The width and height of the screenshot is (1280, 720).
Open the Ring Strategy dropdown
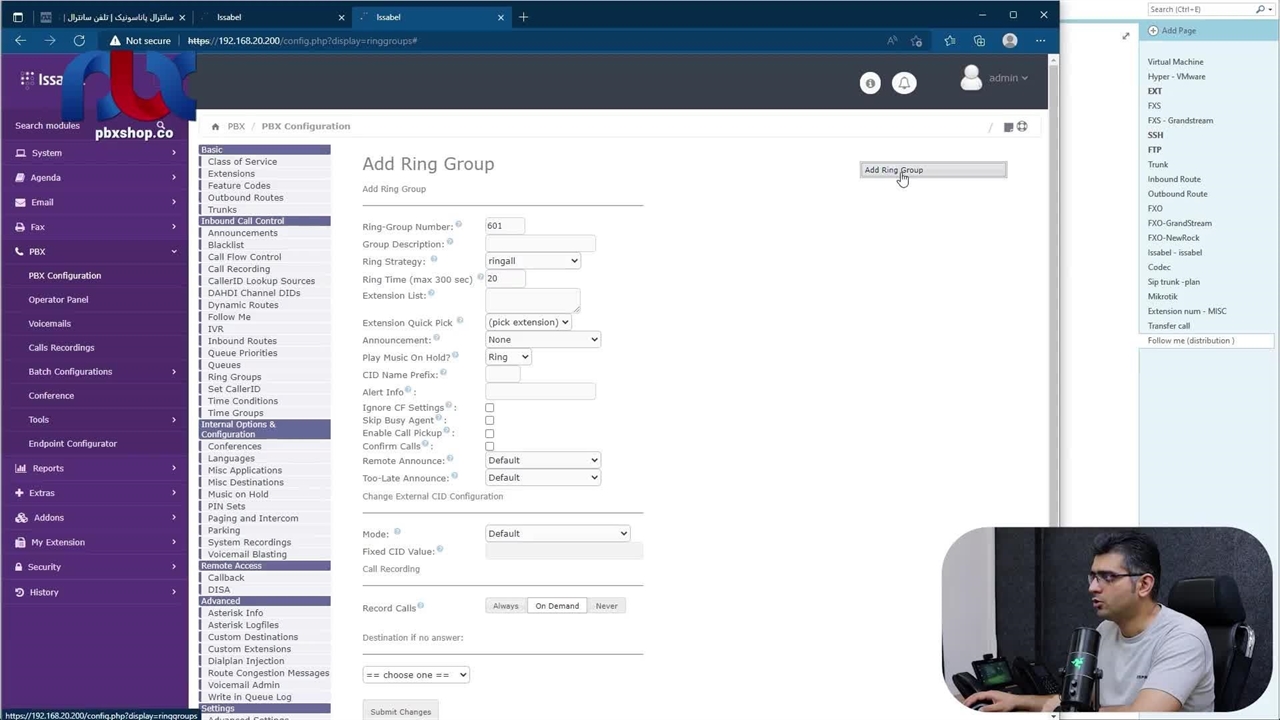(x=532, y=261)
